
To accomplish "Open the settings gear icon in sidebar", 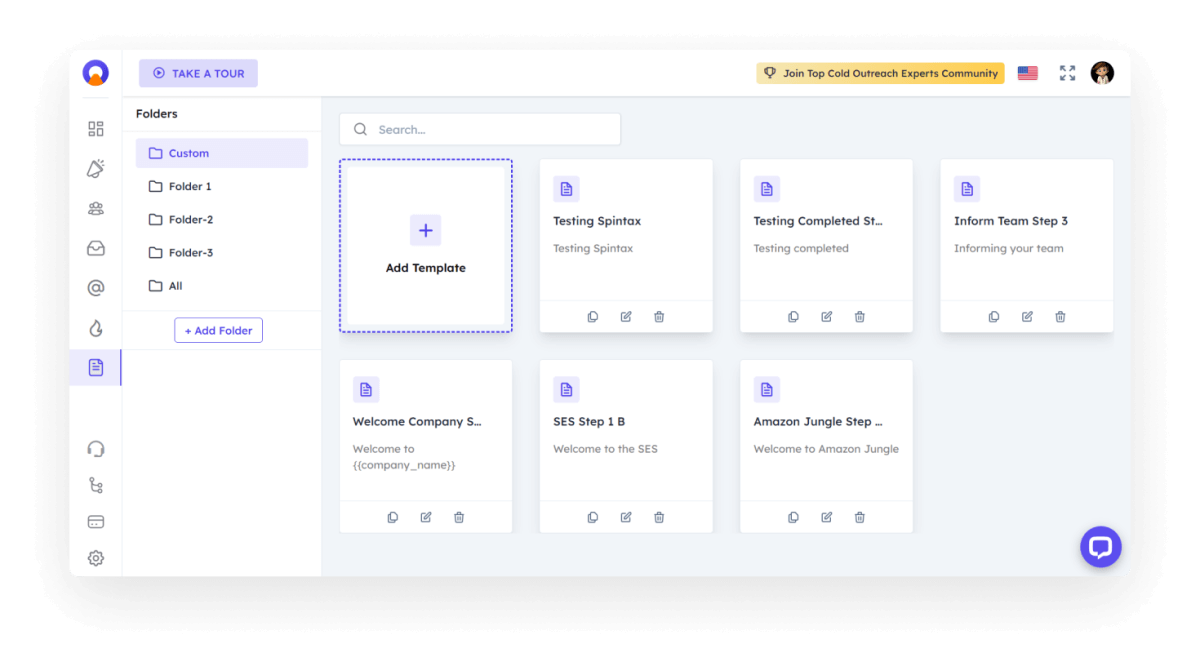I will (x=96, y=558).
